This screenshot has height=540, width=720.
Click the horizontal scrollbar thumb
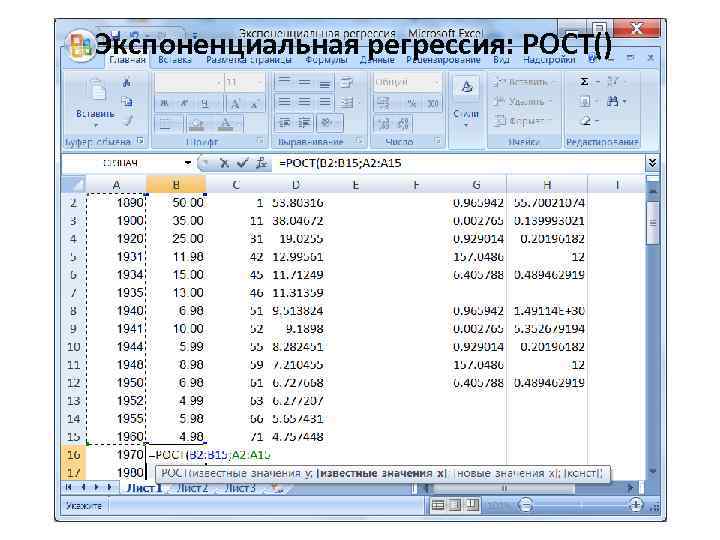point(505,488)
